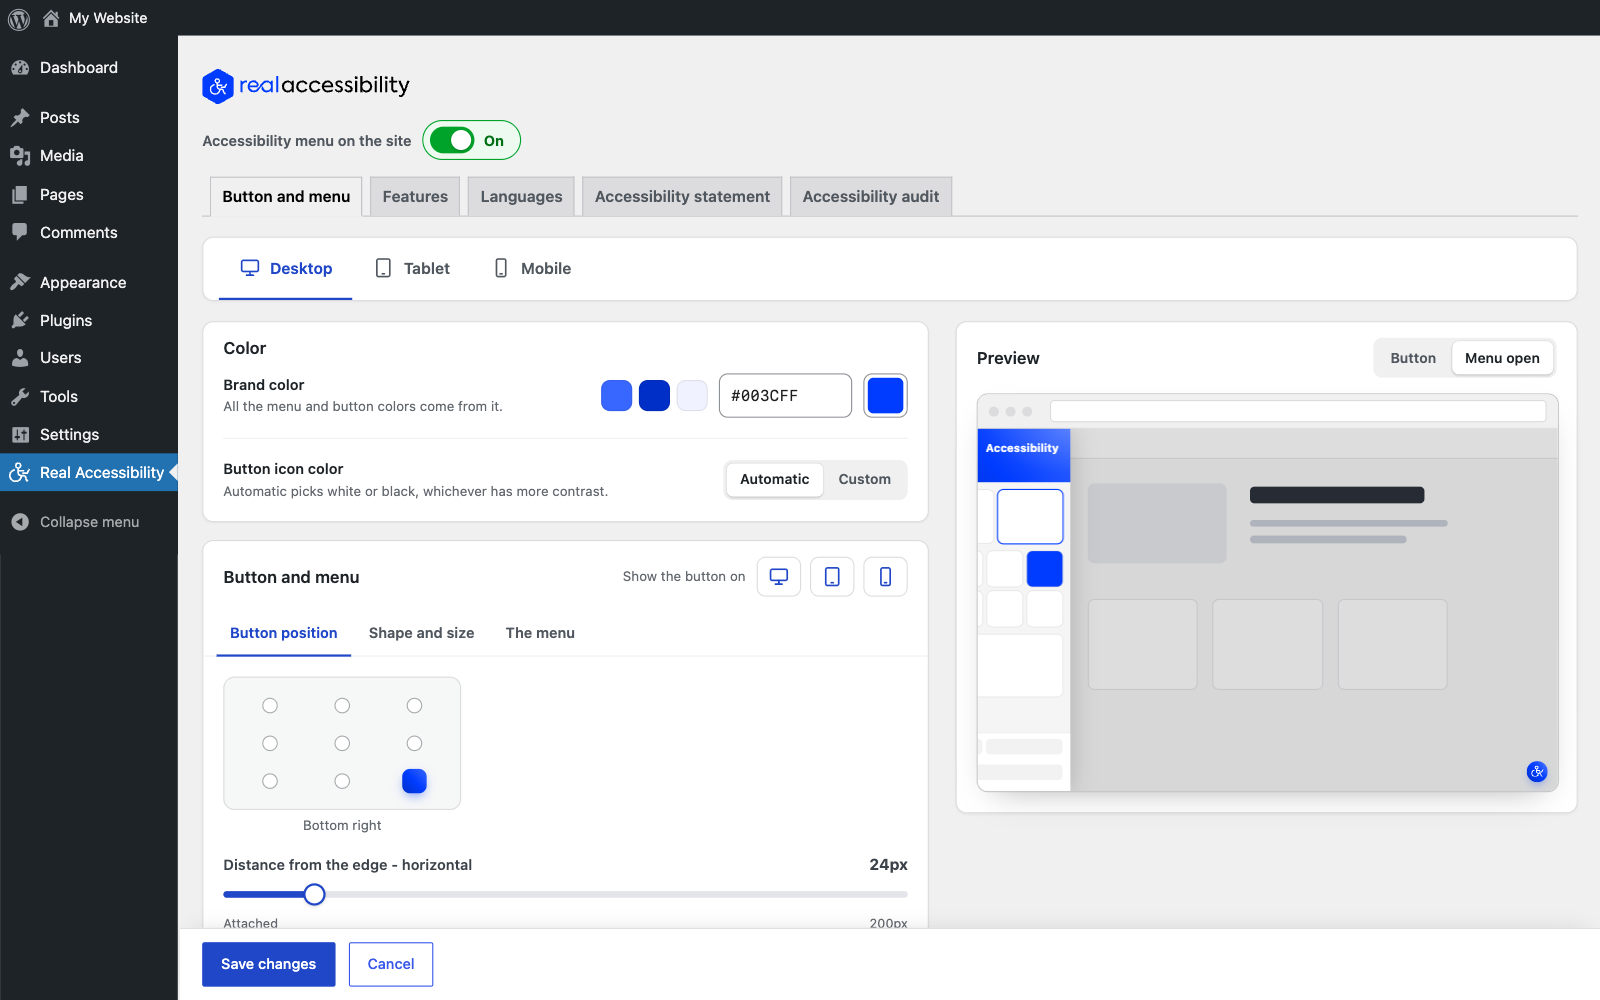Image resolution: width=1600 pixels, height=1000 pixels.
Task: Select middle left button position
Action: 270,743
